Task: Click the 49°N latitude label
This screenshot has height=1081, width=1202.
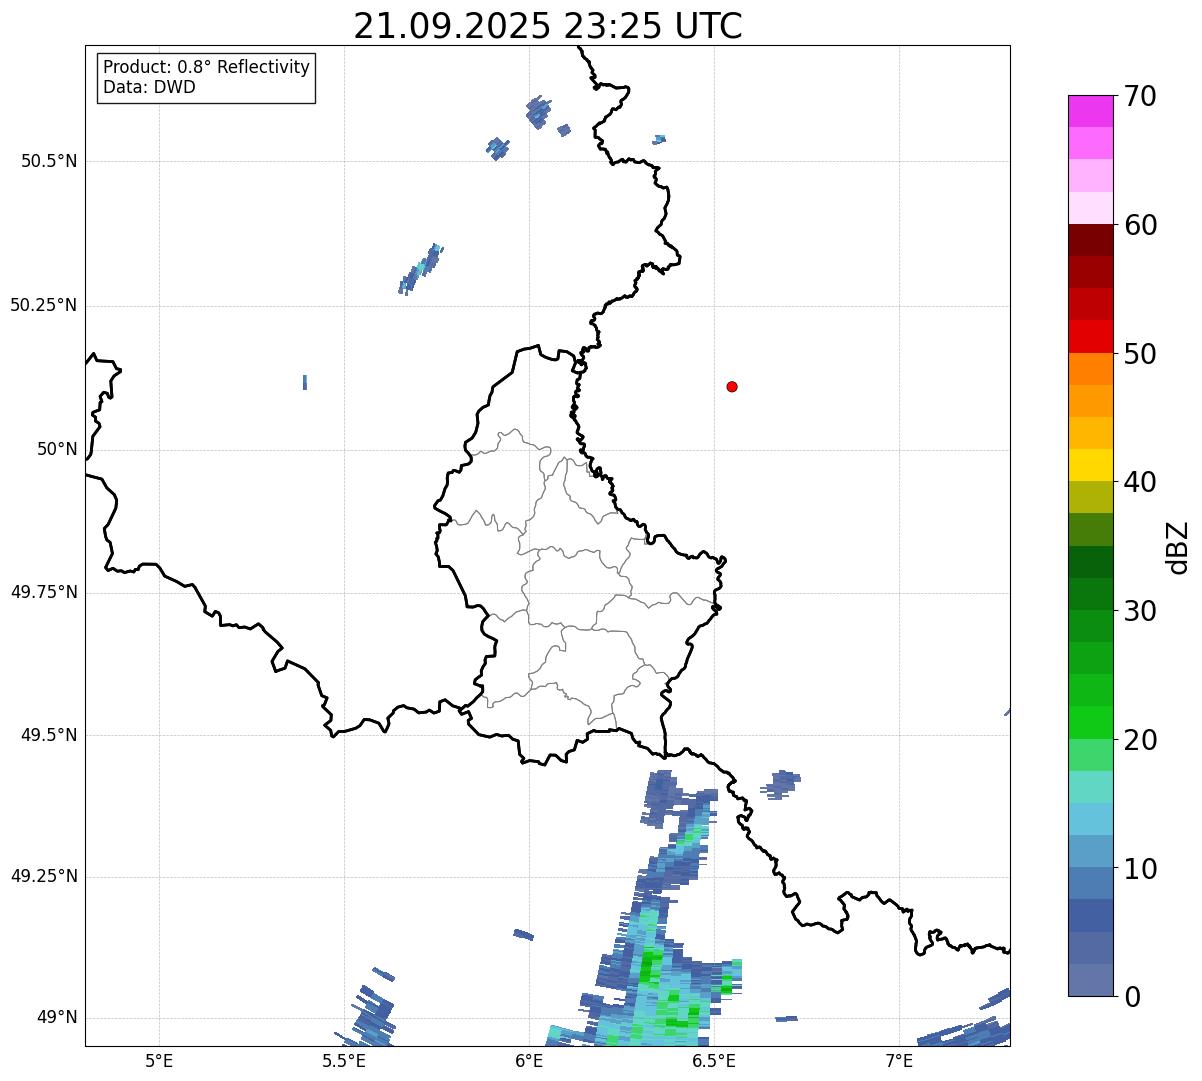Action: point(57,1017)
